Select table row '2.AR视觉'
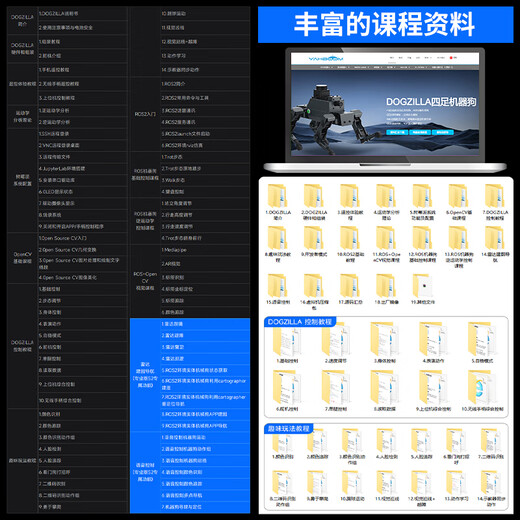Viewport: 520px width, 520px height. pyautogui.click(x=205, y=264)
